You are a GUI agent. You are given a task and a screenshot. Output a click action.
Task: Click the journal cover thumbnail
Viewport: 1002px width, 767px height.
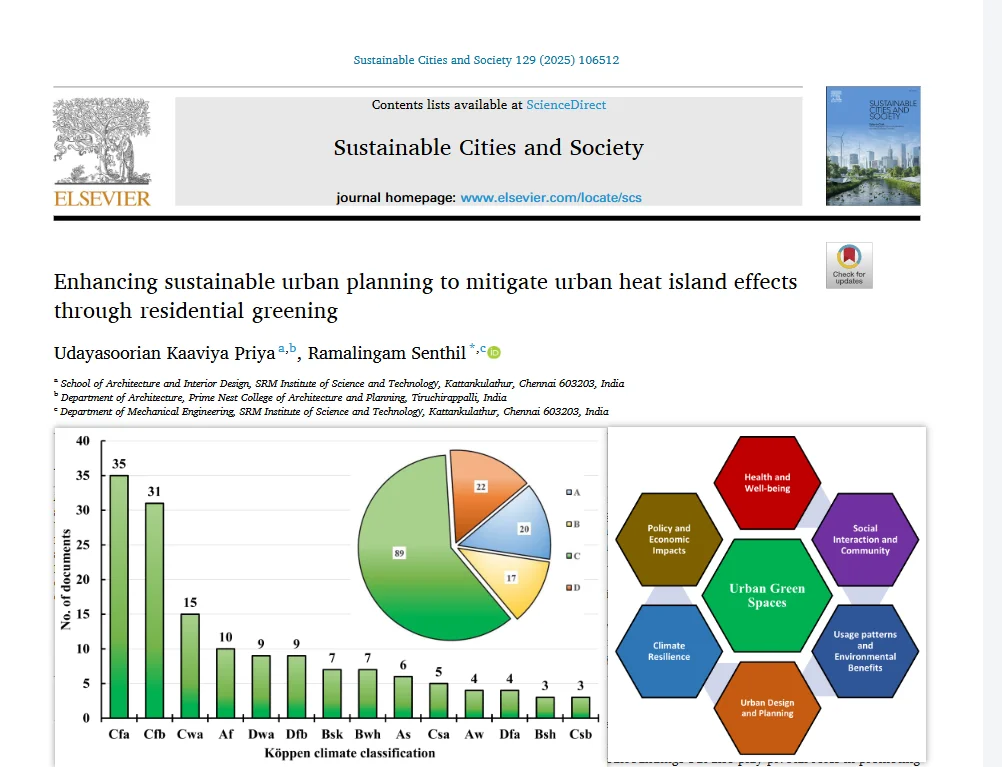point(873,146)
